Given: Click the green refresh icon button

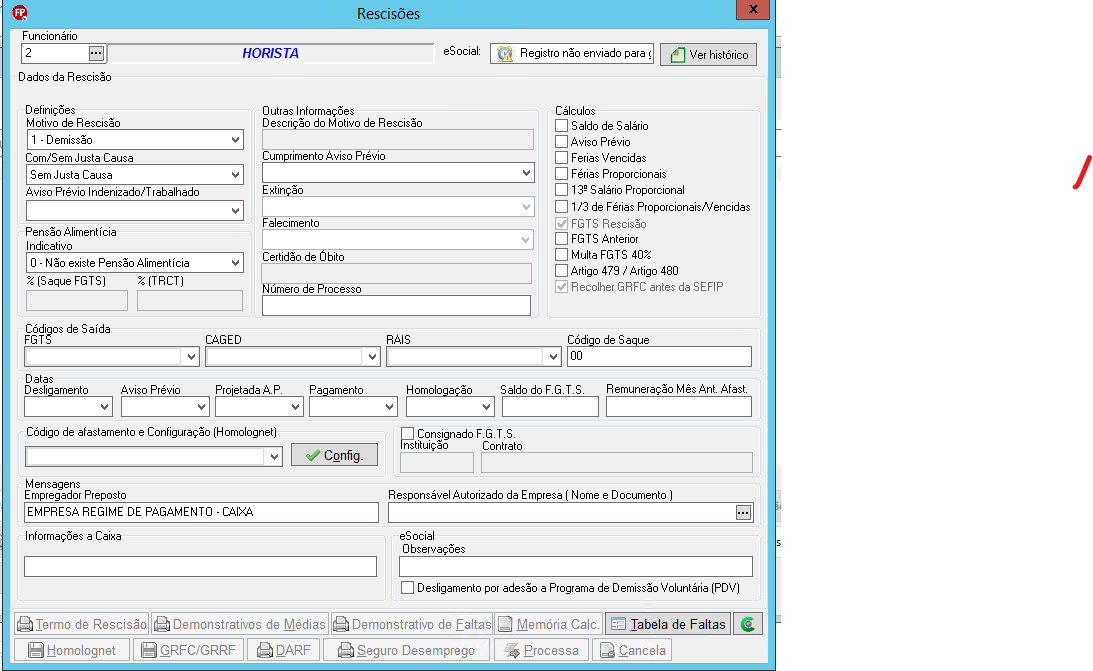Looking at the screenshot, I should pos(748,624).
